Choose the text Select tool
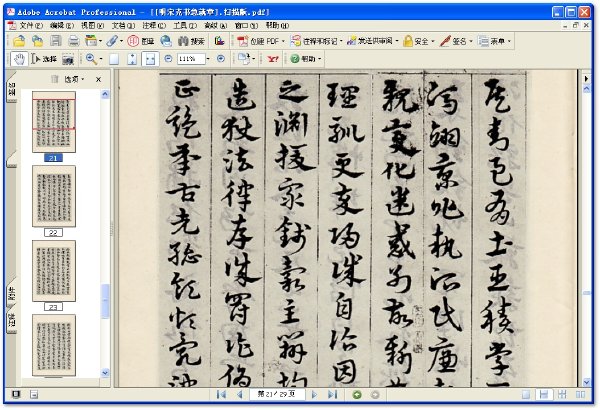Screen dimensions: 600x410 44,59
